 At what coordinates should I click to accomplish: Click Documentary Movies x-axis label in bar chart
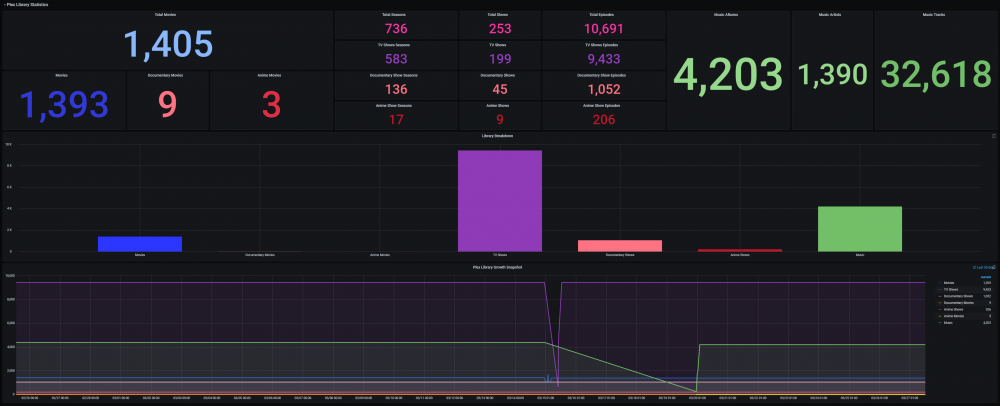pos(260,255)
